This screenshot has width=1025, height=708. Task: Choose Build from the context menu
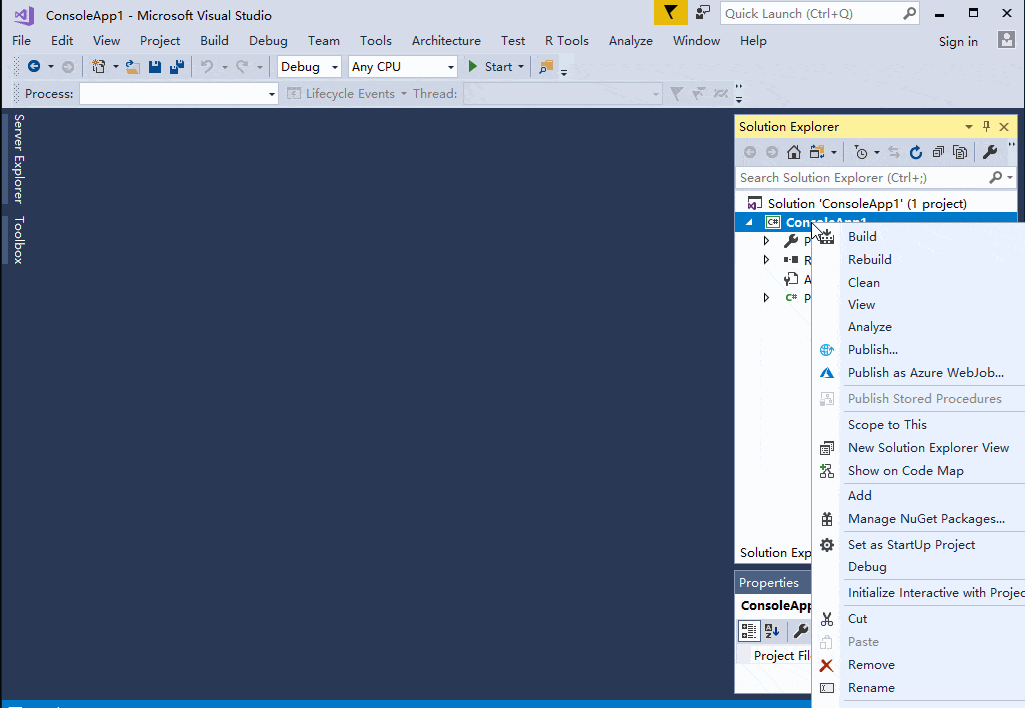tap(918, 237)
